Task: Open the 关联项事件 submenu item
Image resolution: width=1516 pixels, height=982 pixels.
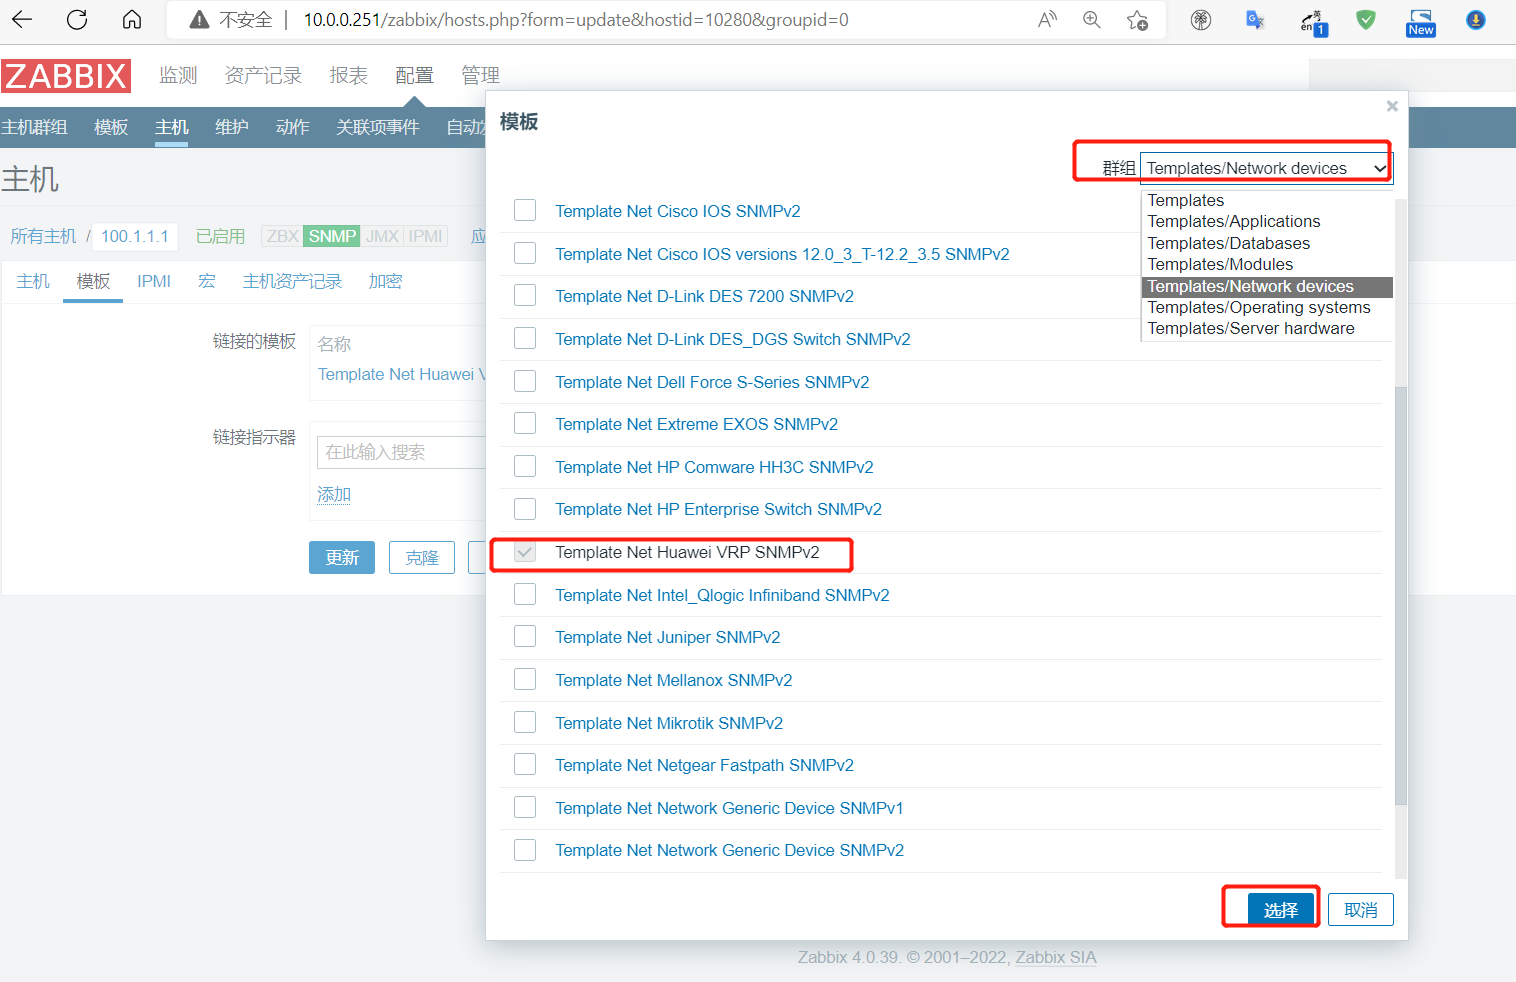Action: [378, 127]
